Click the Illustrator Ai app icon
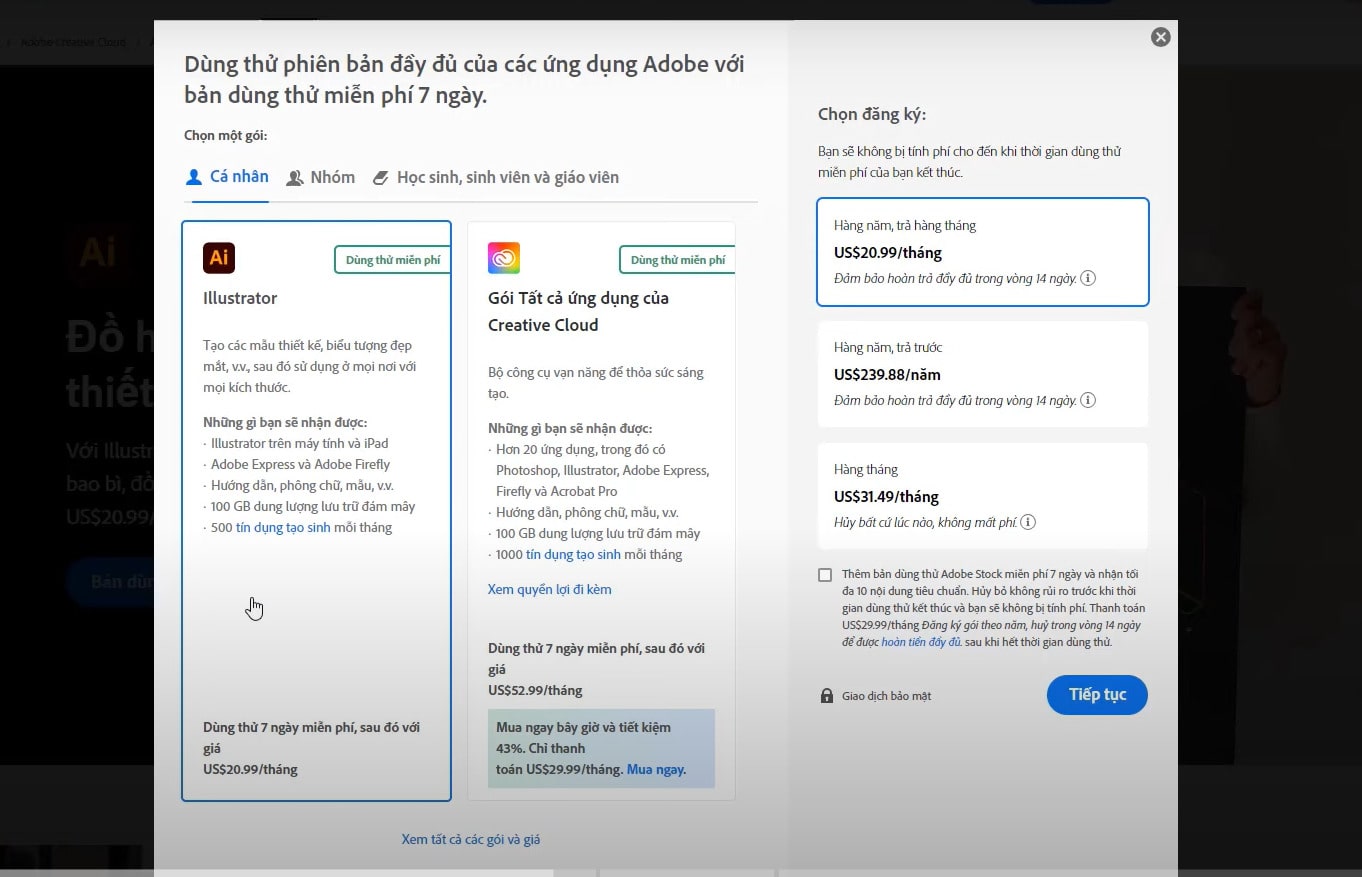The width and height of the screenshot is (1362, 877). click(219, 258)
